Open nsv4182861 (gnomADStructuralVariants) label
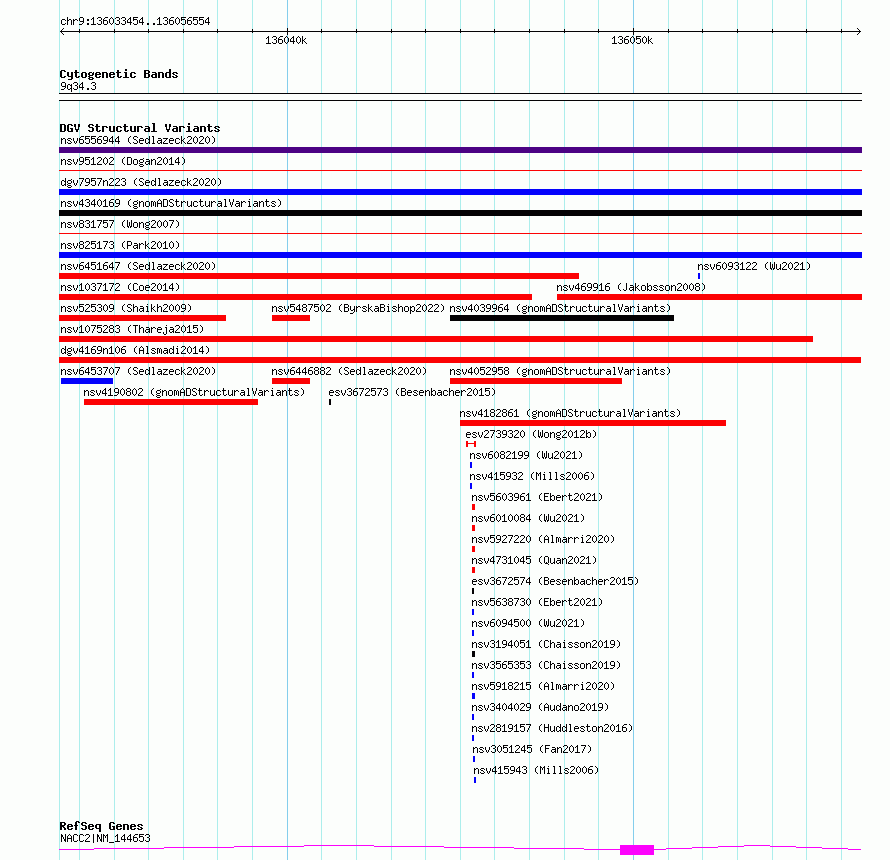The width and height of the screenshot is (890, 860). [570, 413]
